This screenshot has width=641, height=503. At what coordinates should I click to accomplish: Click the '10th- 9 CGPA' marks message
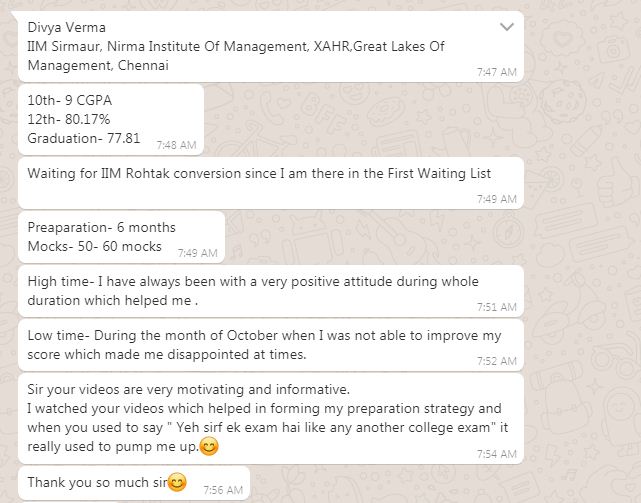click(111, 119)
